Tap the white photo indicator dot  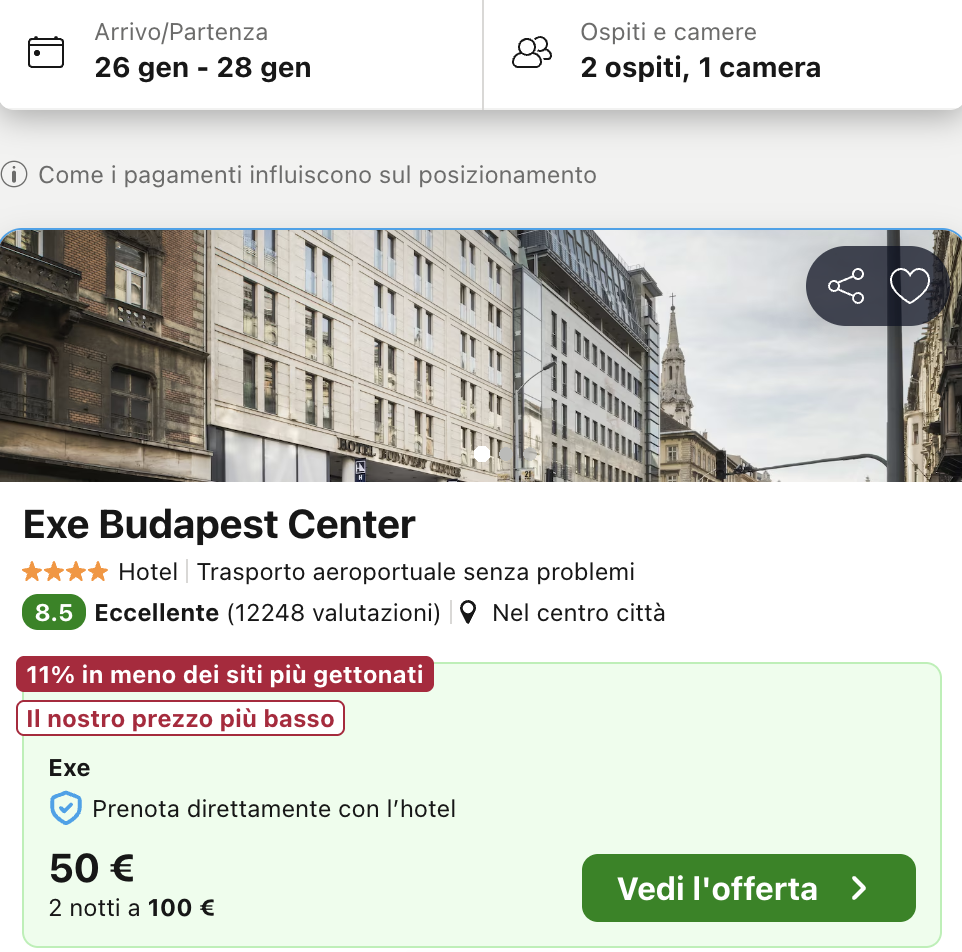481,453
